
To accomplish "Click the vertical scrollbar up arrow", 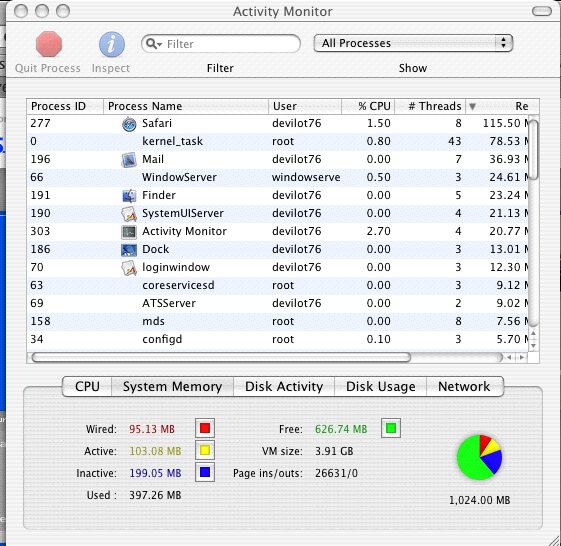I will point(533,333).
